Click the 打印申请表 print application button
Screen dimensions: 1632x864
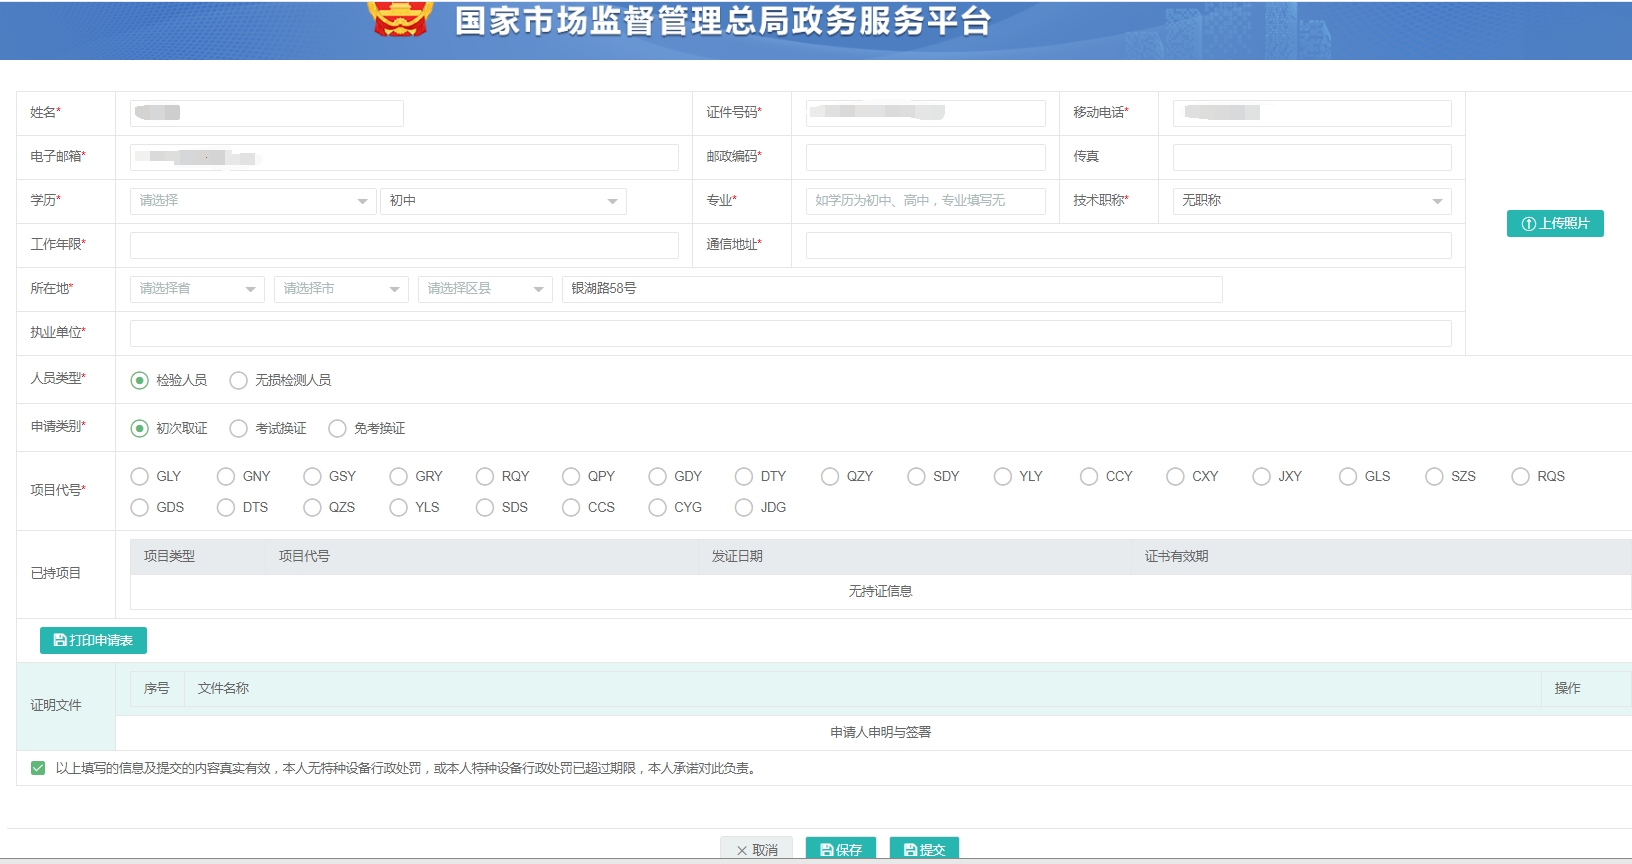click(x=93, y=640)
